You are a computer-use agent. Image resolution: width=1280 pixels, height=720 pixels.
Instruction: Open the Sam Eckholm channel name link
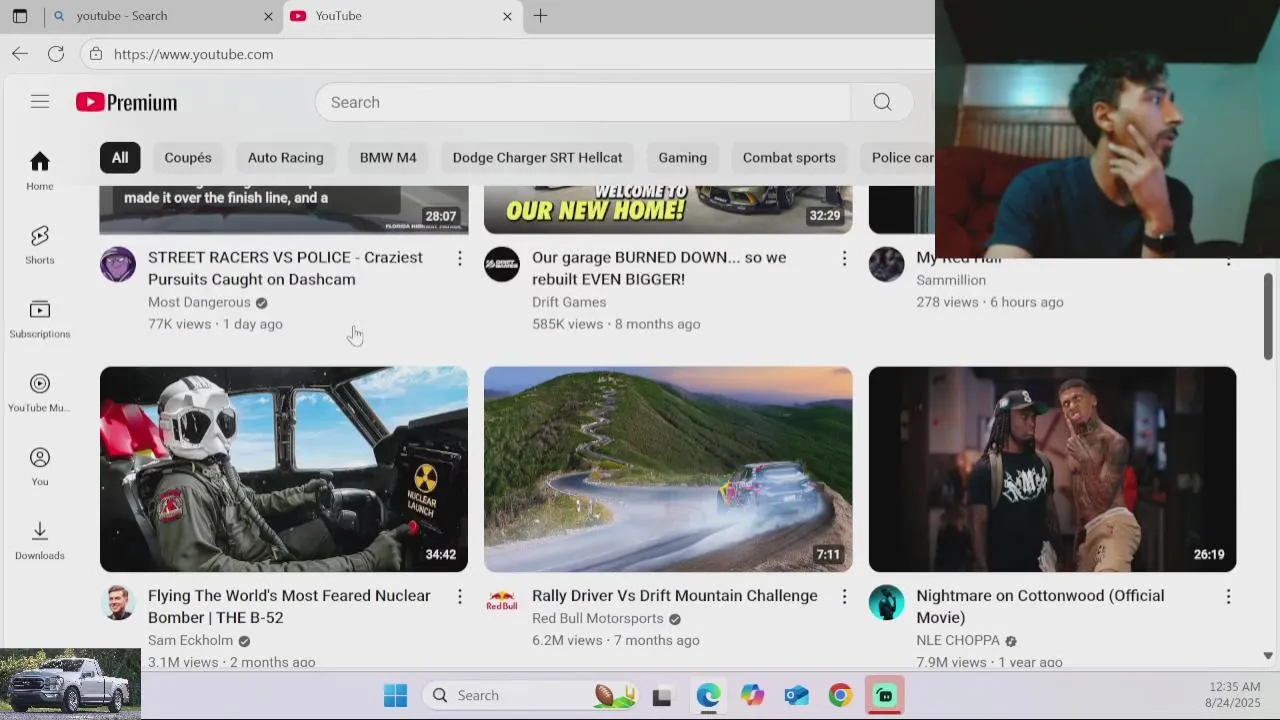(190, 640)
